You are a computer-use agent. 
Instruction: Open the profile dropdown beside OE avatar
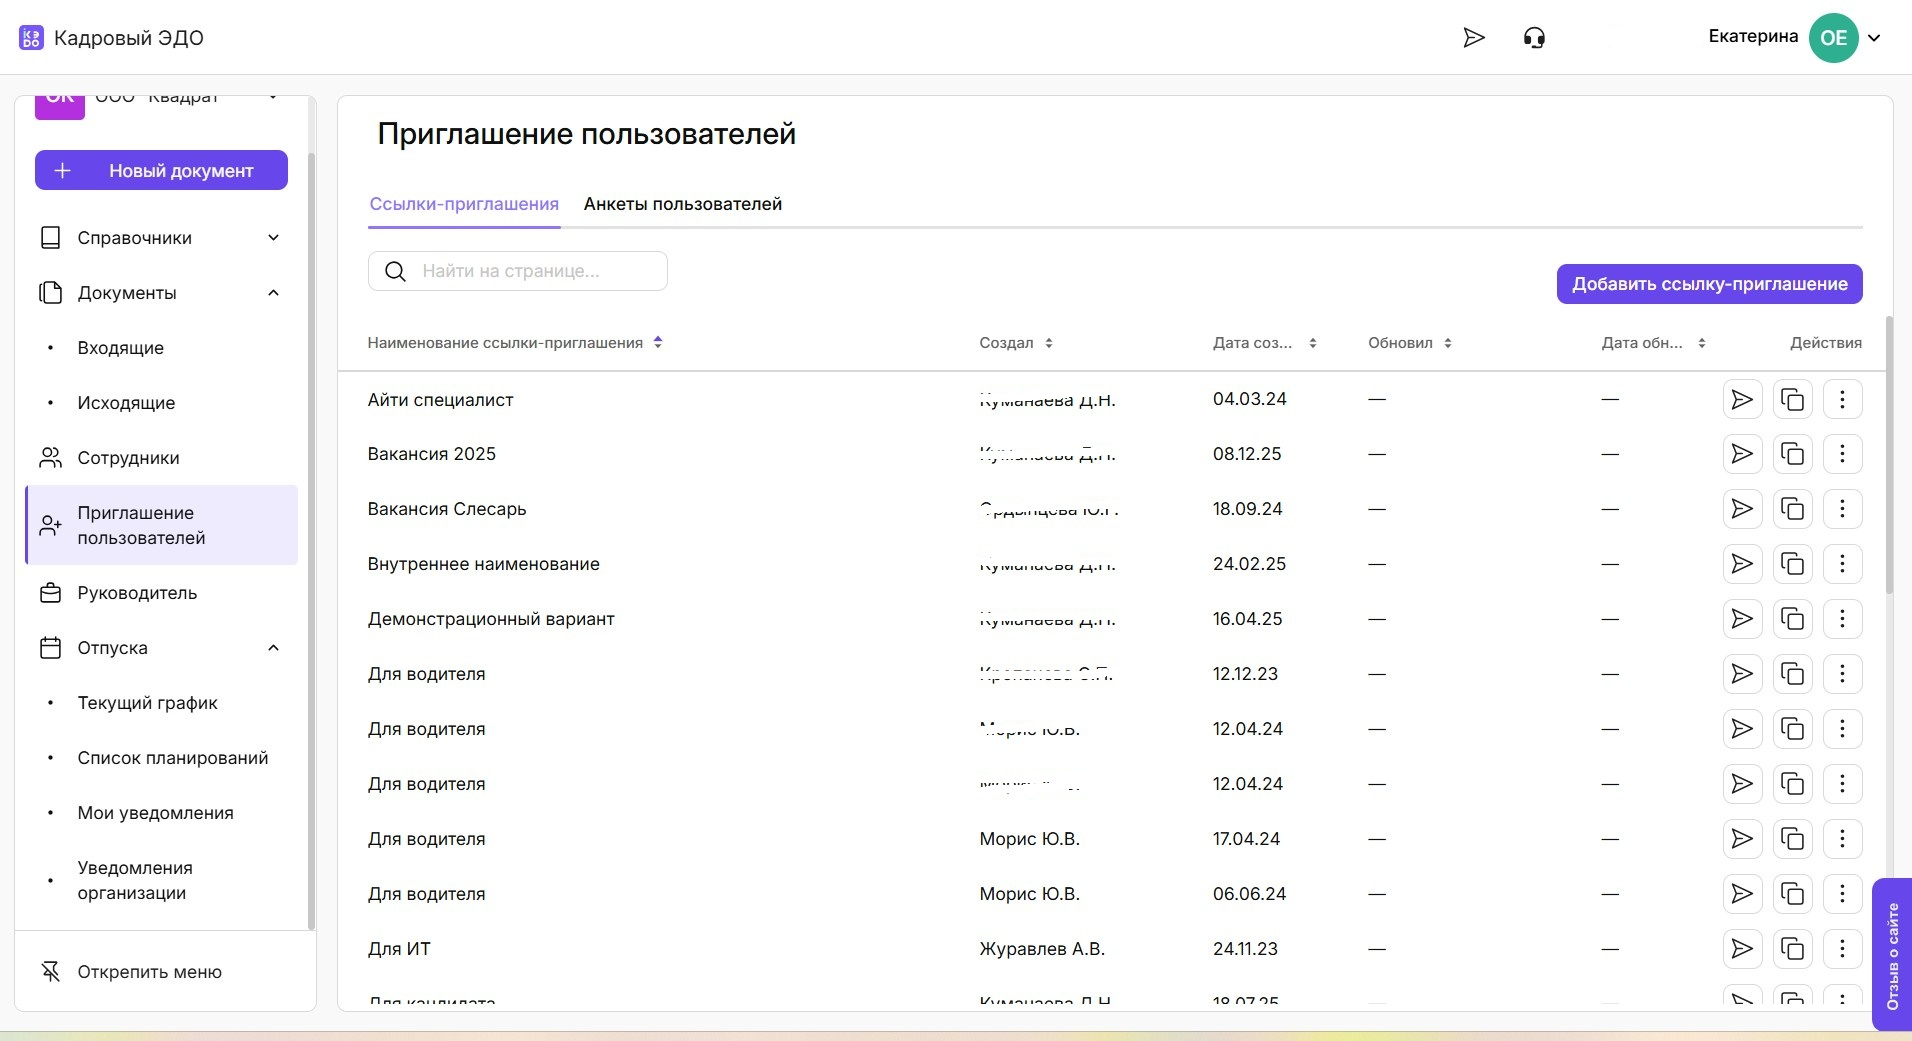1876,37
